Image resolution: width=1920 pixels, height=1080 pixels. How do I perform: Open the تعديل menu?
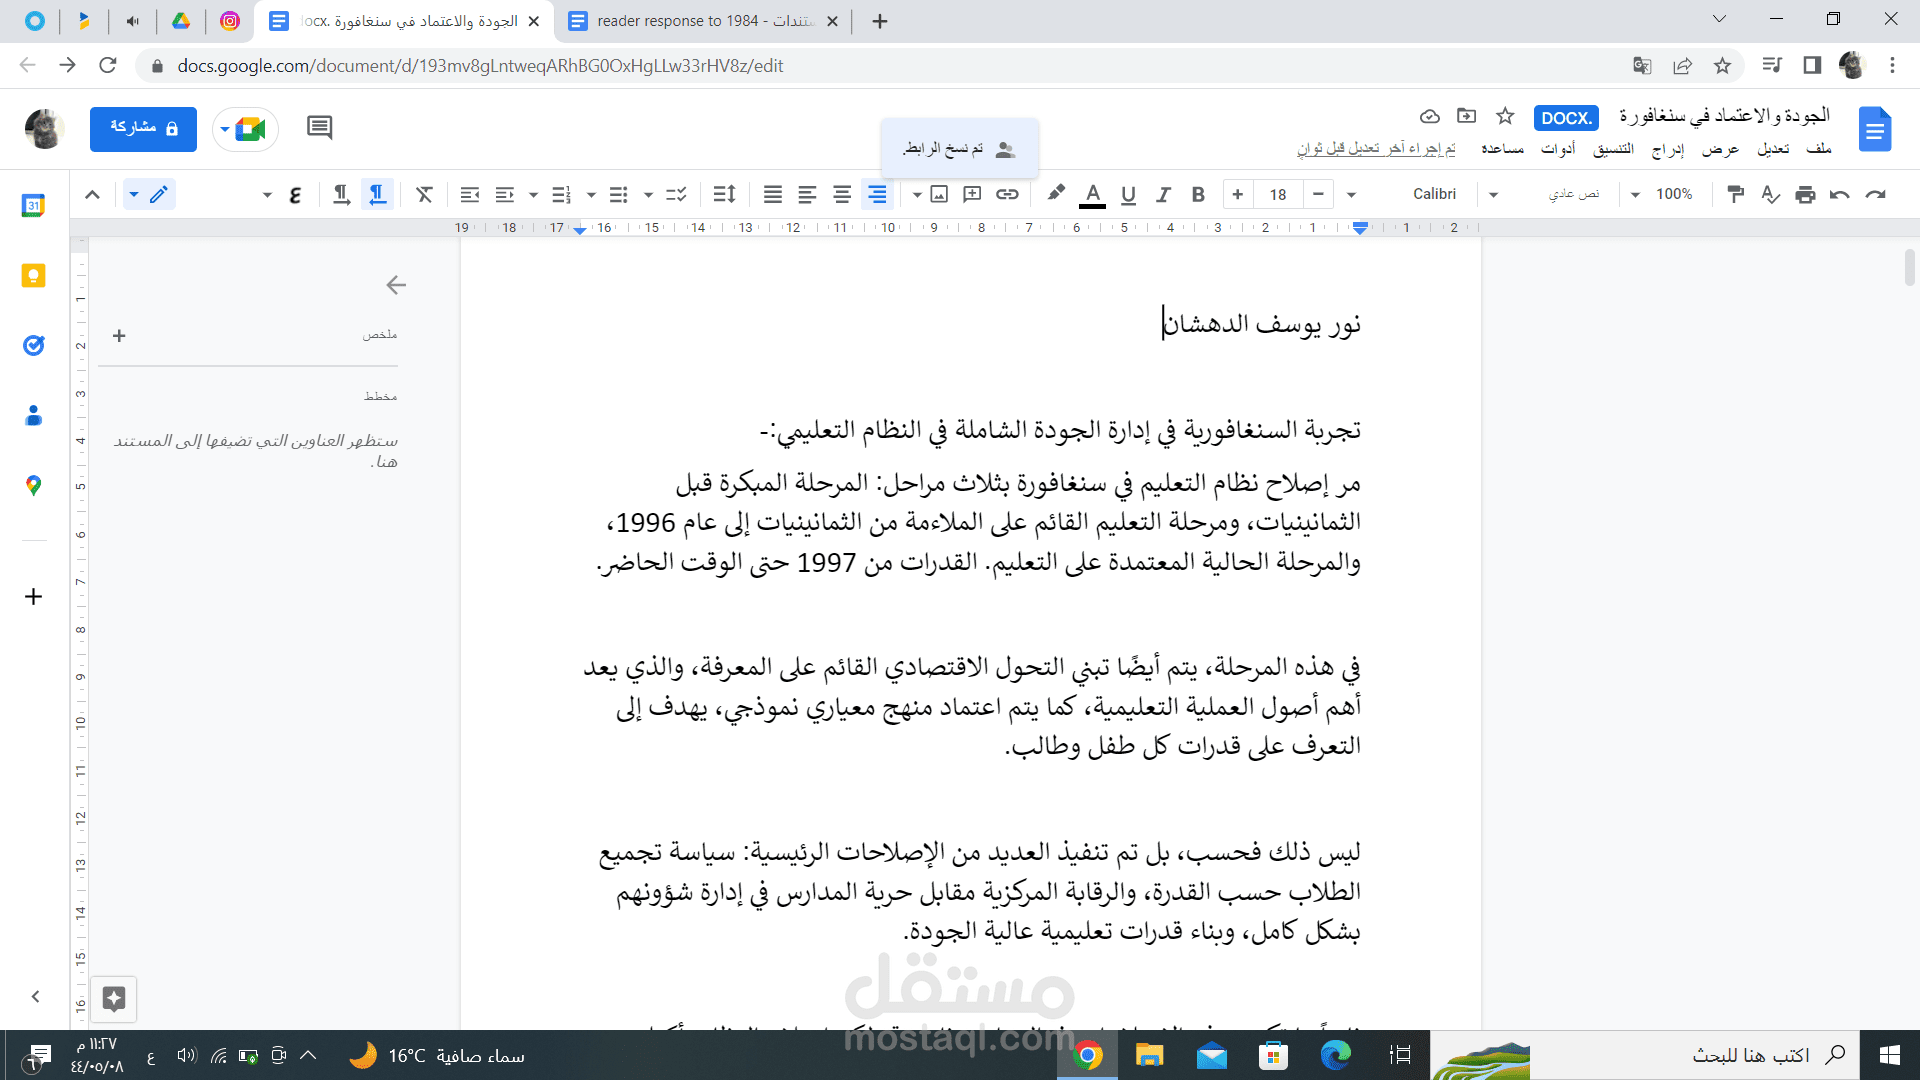[x=1773, y=148]
